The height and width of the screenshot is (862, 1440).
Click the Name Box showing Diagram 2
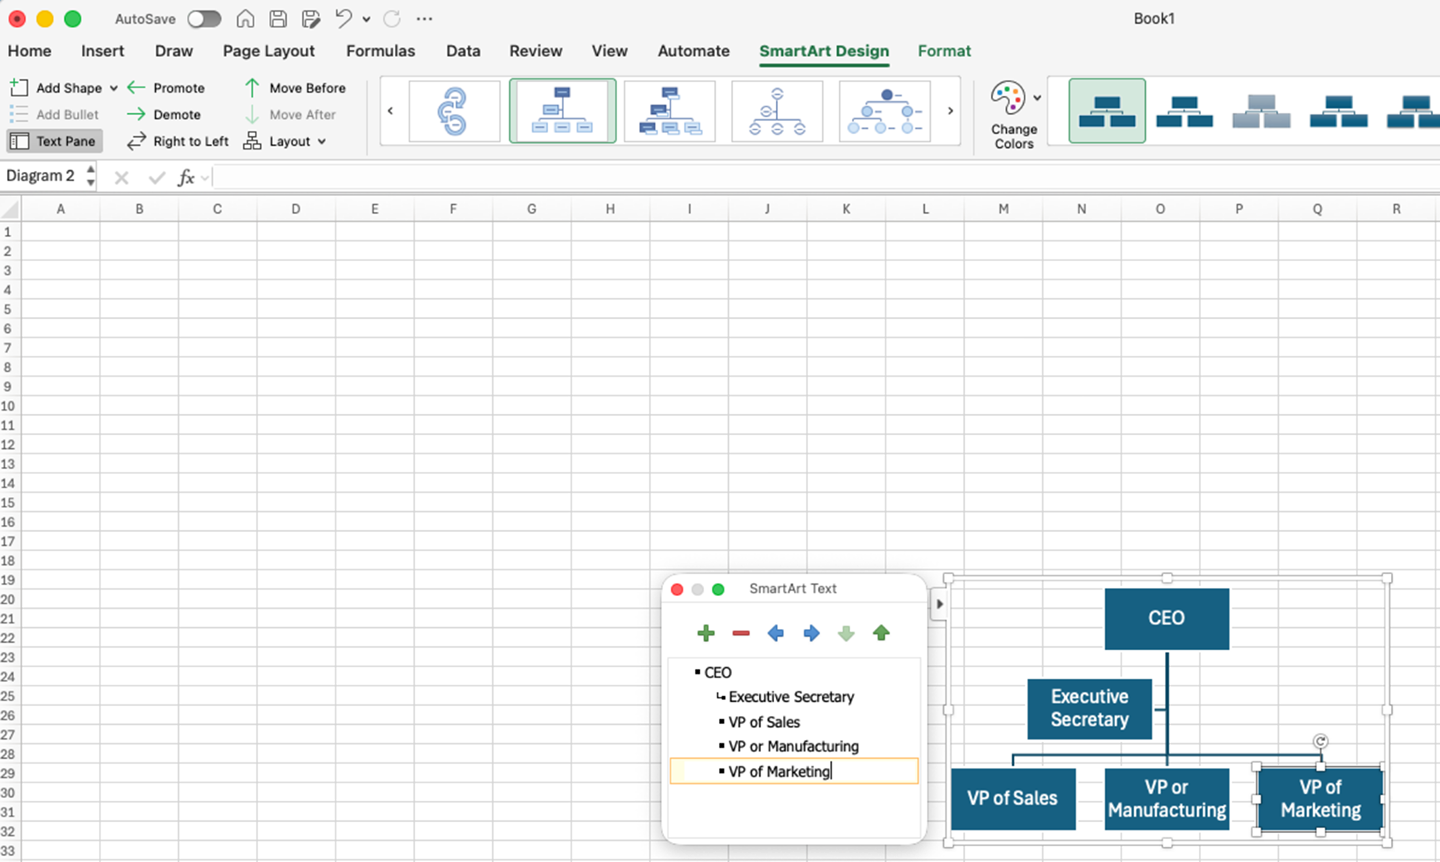(x=41, y=176)
